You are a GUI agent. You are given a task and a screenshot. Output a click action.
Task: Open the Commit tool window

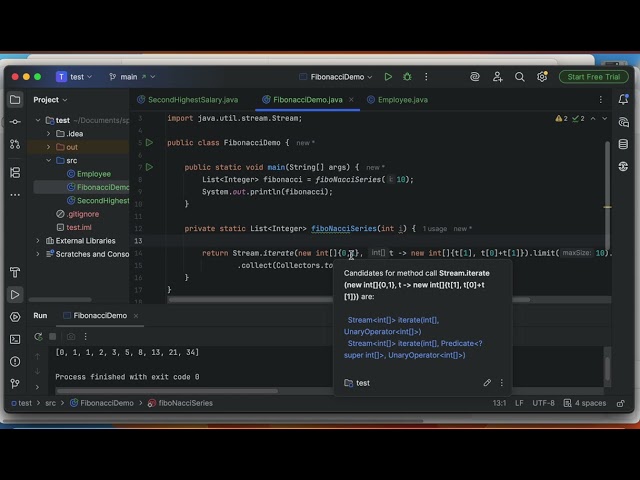click(x=15, y=122)
